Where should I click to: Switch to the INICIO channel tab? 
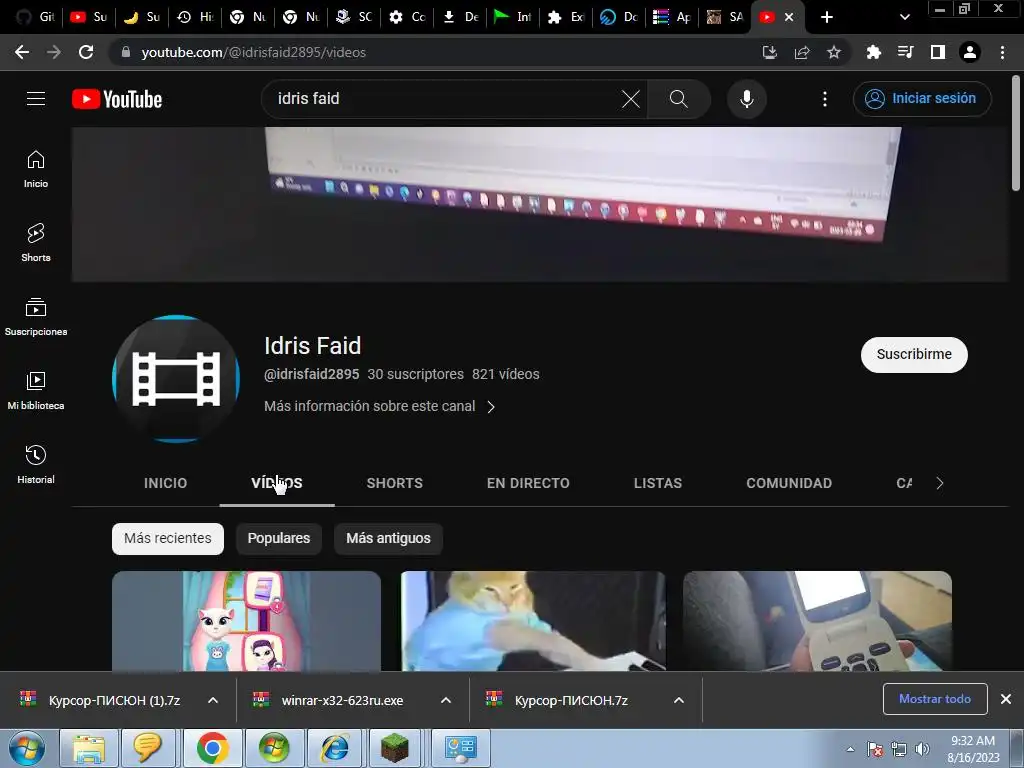(165, 483)
